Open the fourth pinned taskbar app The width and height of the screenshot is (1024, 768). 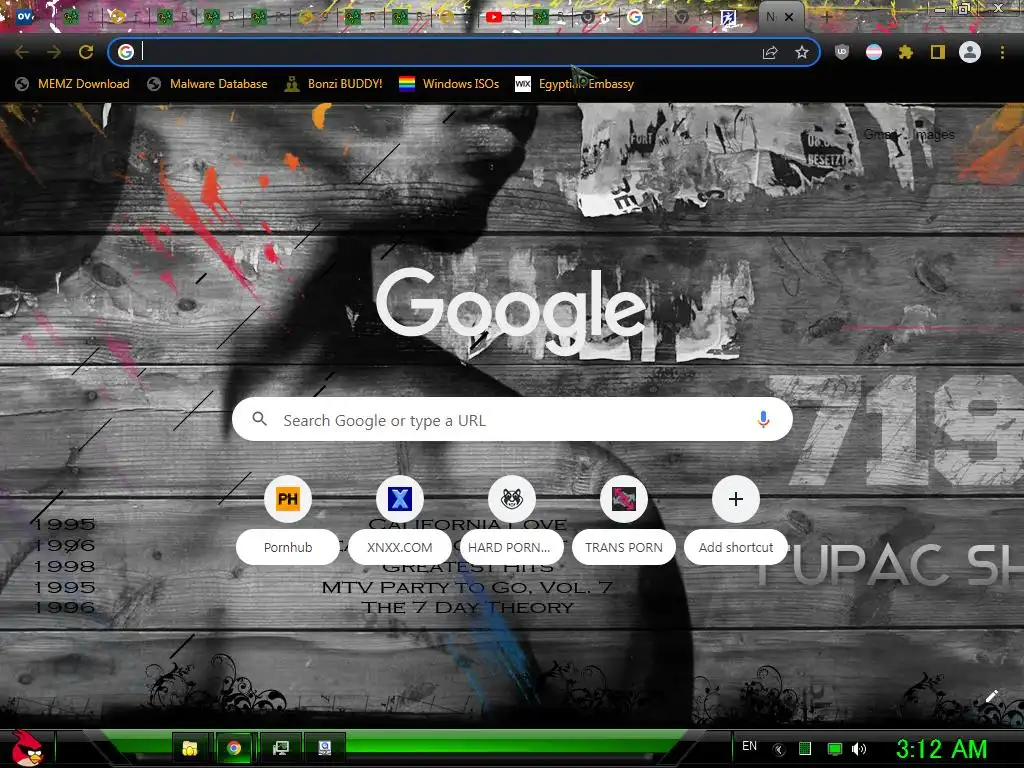pos(325,748)
